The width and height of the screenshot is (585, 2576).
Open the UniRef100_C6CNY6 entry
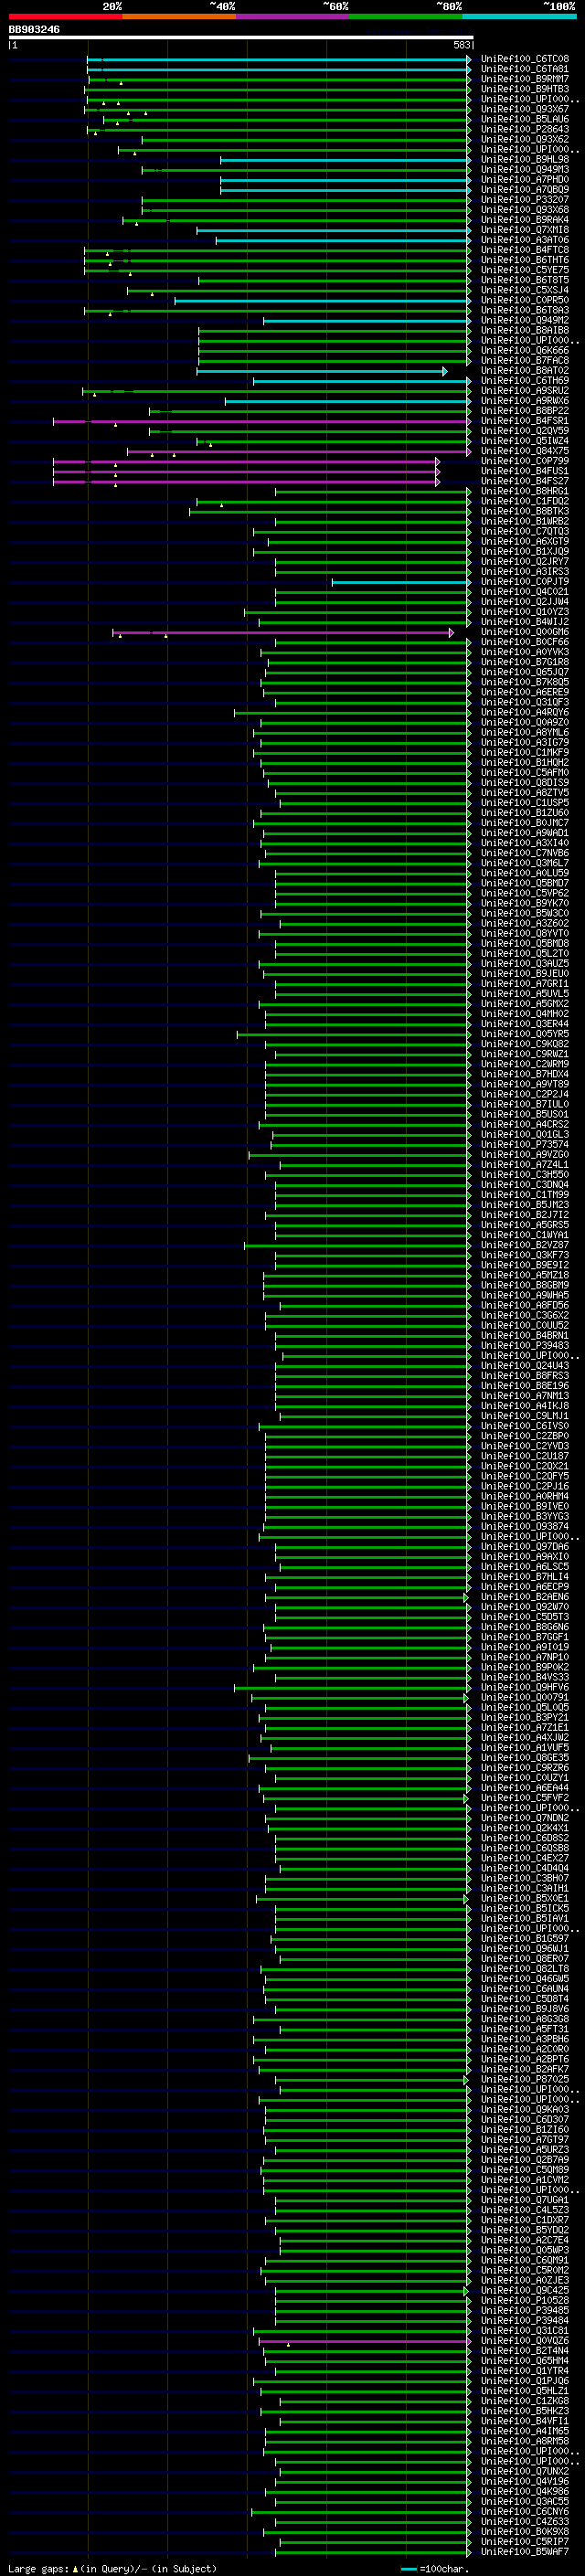pyautogui.click(x=524, y=2511)
